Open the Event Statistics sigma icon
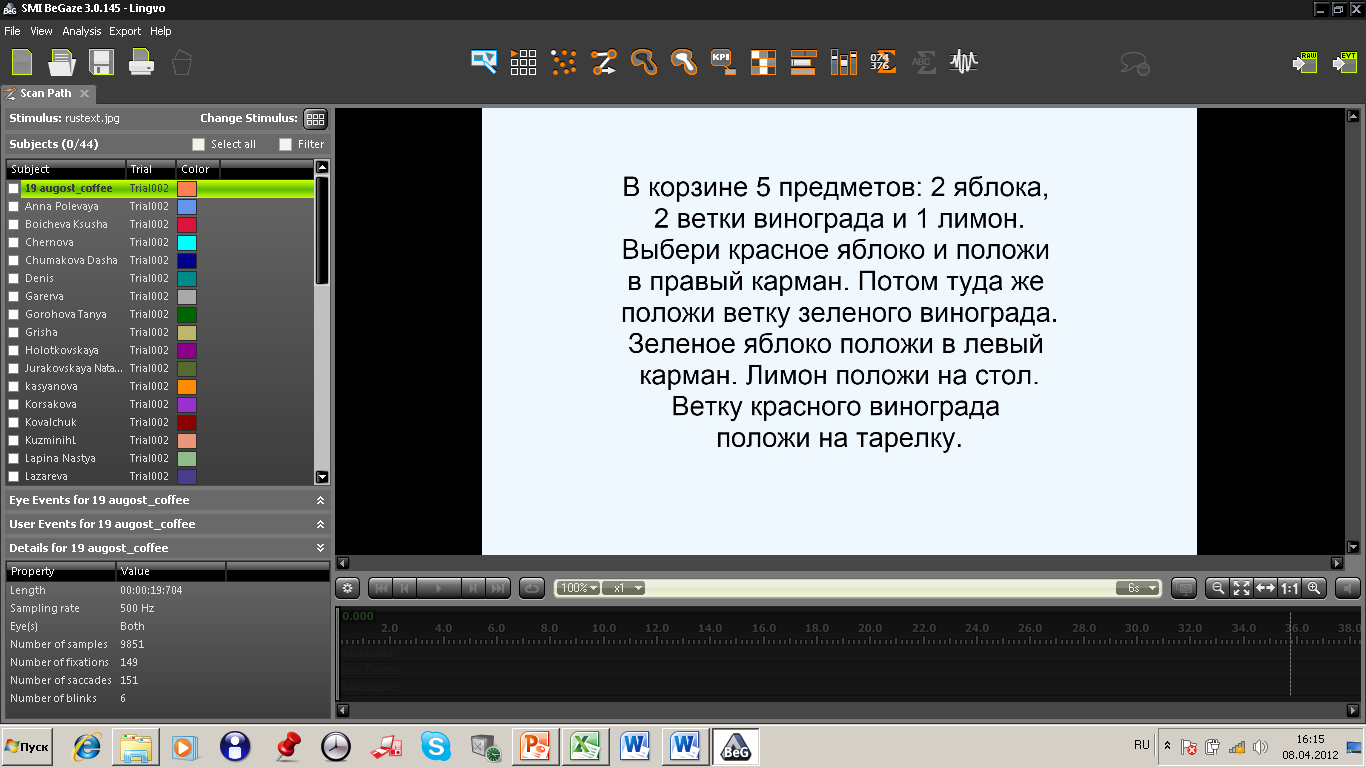Screen dimensions: 1366x768 tap(881, 62)
